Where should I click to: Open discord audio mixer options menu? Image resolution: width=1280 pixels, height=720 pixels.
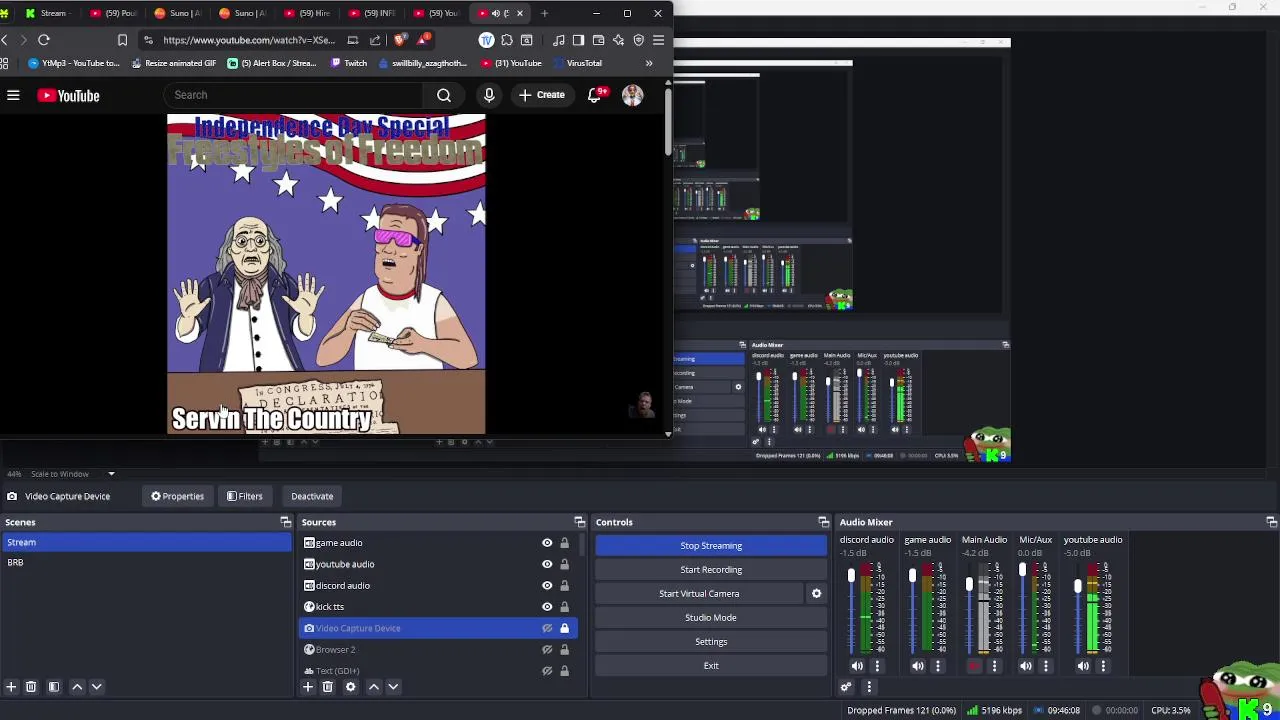(877, 666)
